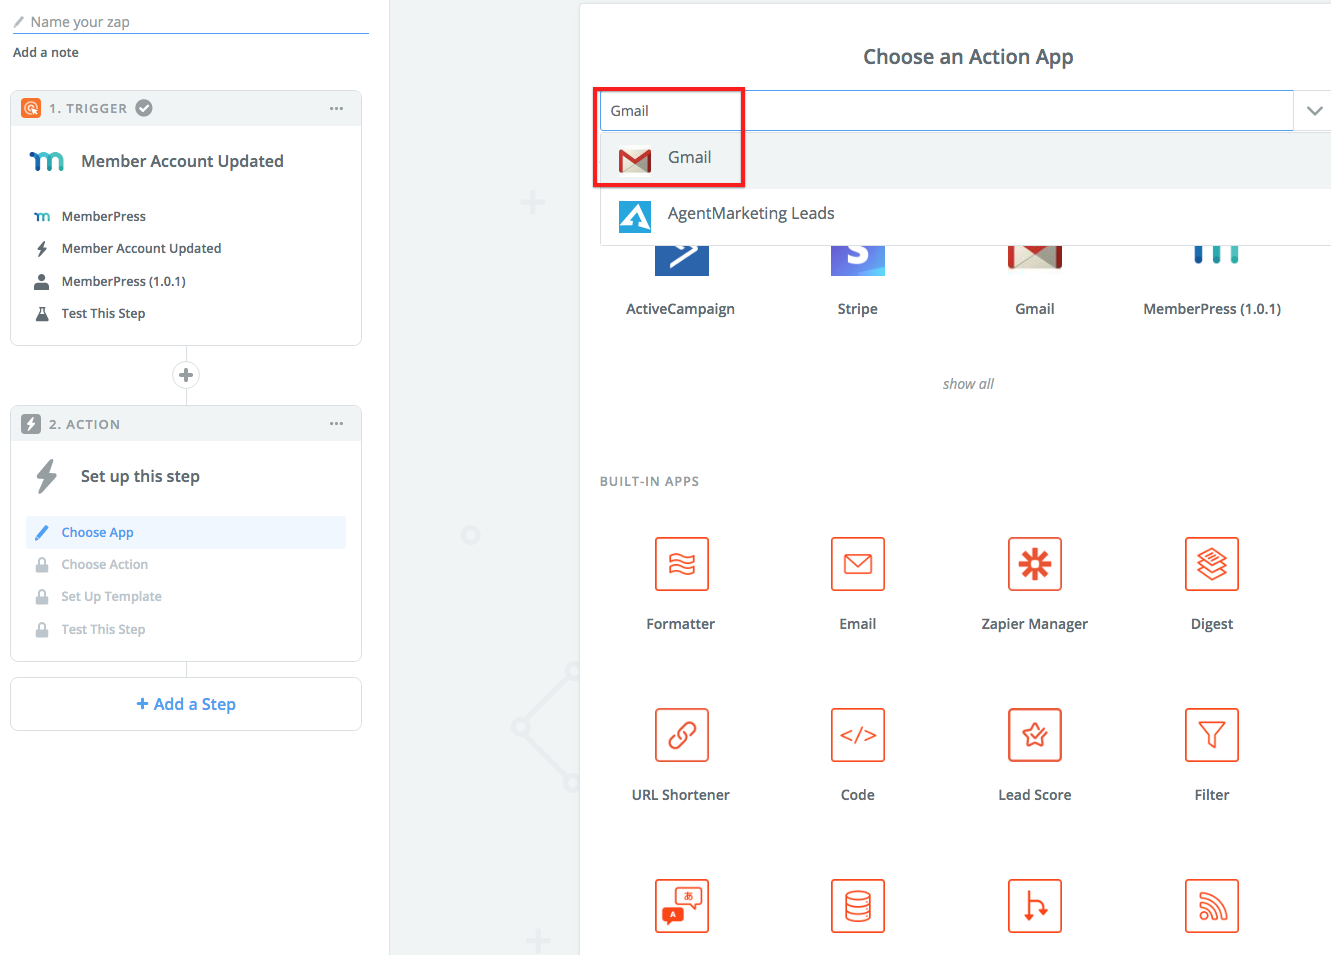The width and height of the screenshot is (1331, 955).
Task: Click the 2. ACTION header label
Action: point(84,424)
